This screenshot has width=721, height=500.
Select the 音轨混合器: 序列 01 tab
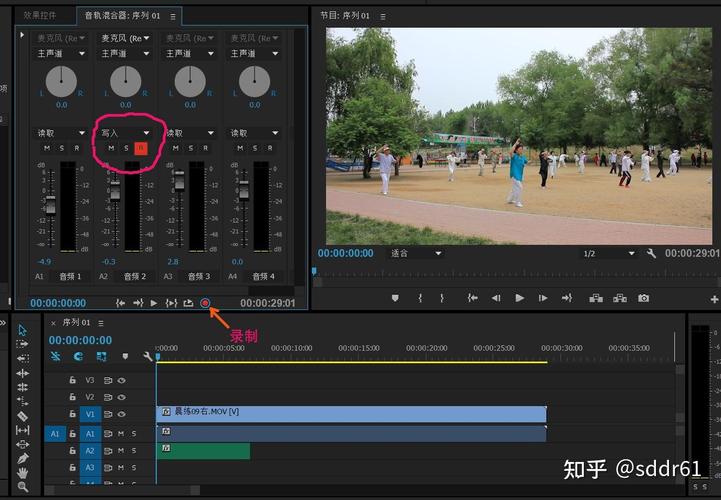pyautogui.click(x=125, y=16)
